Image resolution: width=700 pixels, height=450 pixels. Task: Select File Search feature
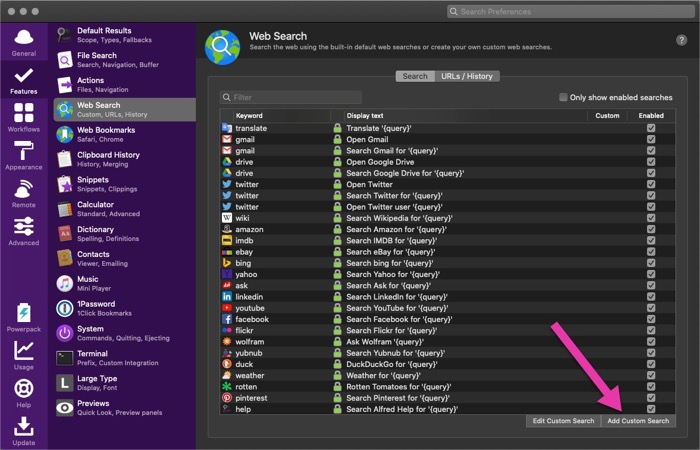125,60
